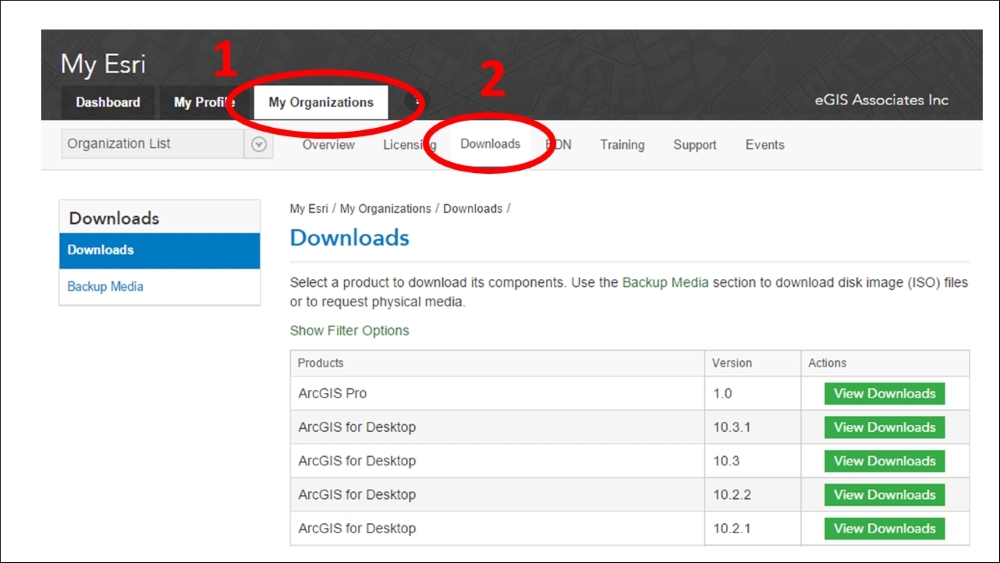Open the Support menu item
Screen dimensions: 1000x563
pos(695,145)
